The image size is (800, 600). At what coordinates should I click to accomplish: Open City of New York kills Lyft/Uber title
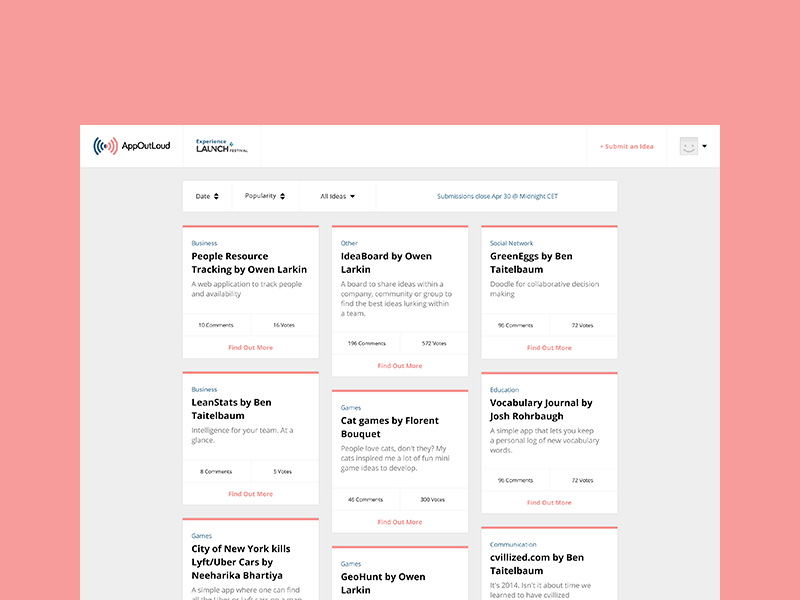(x=241, y=562)
